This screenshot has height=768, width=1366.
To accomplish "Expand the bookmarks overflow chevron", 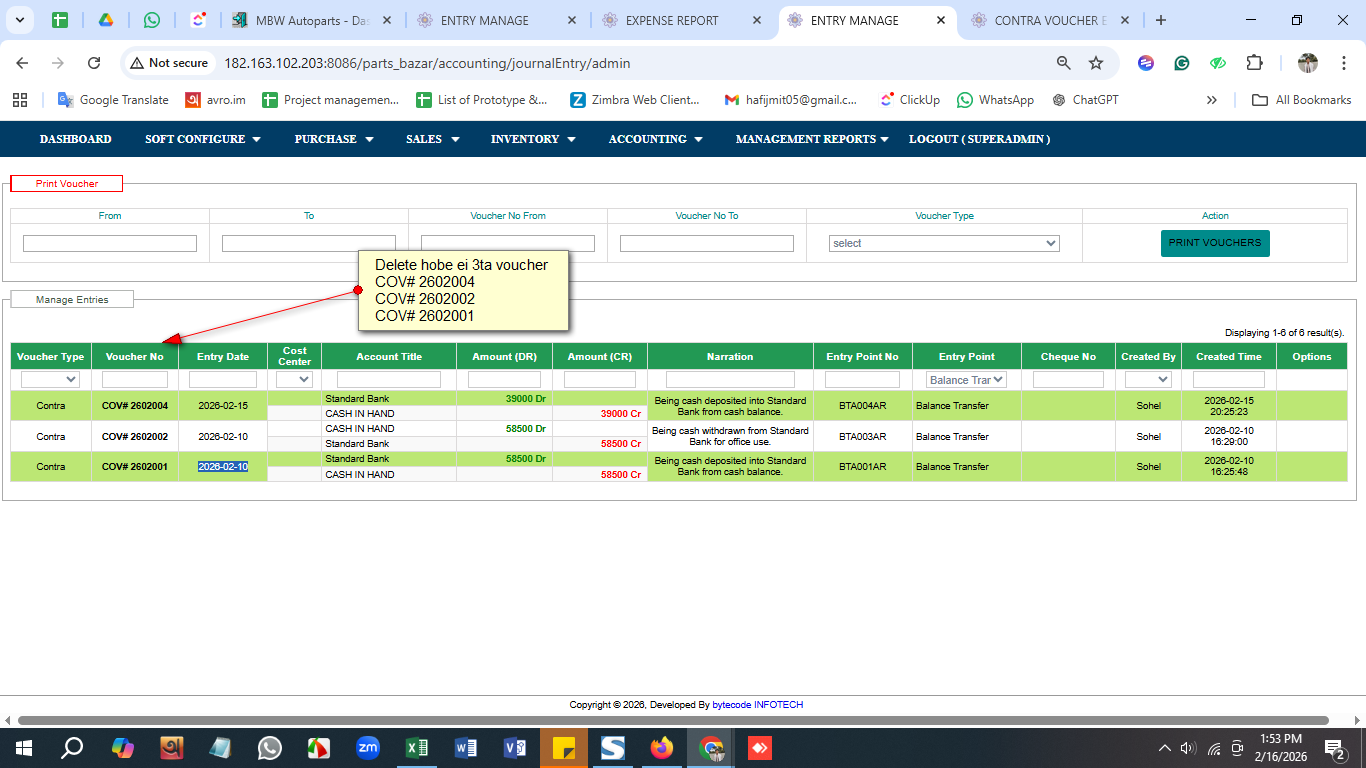I will tap(1212, 100).
